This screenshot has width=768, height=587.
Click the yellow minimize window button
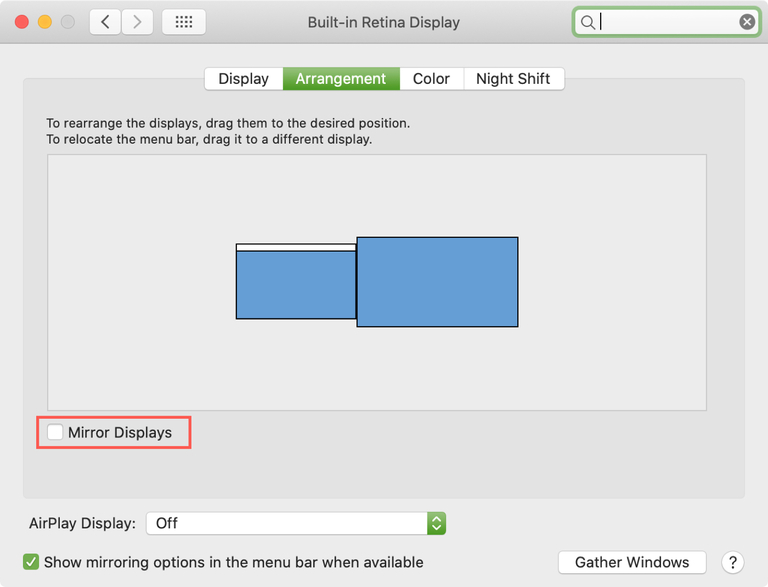click(45, 22)
